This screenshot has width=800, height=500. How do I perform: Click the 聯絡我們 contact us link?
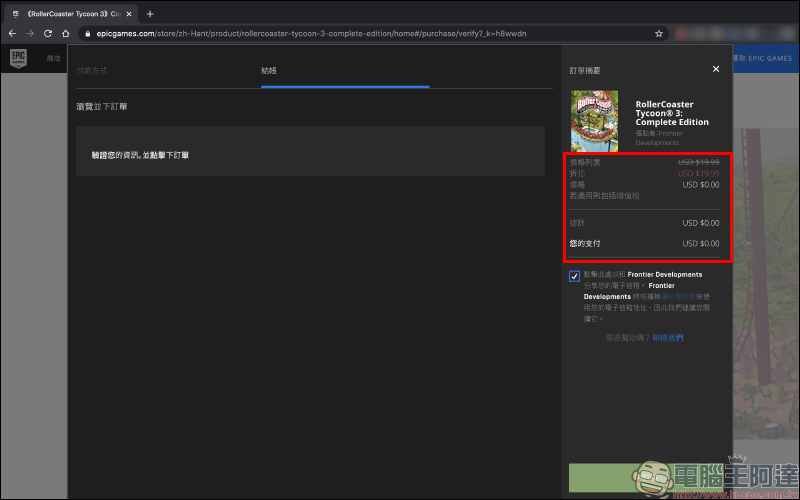tap(668, 338)
